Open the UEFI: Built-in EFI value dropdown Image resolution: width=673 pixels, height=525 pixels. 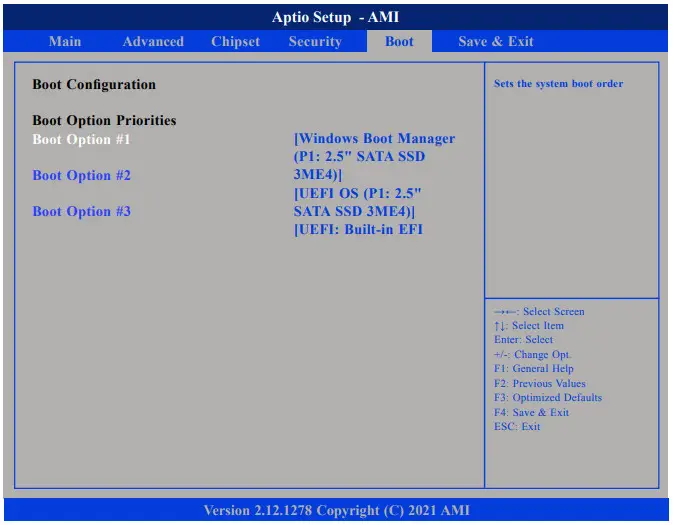coord(358,229)
